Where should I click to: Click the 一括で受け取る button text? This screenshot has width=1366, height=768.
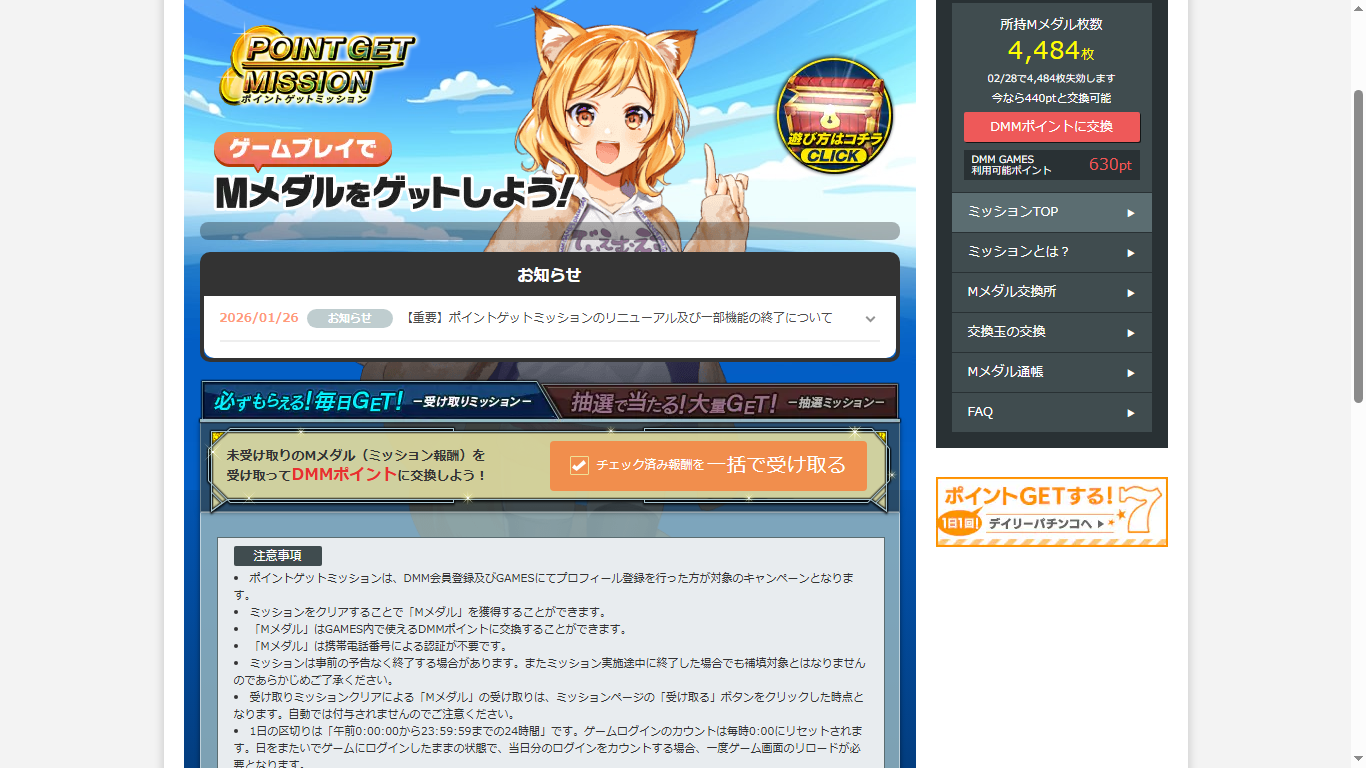776,465
